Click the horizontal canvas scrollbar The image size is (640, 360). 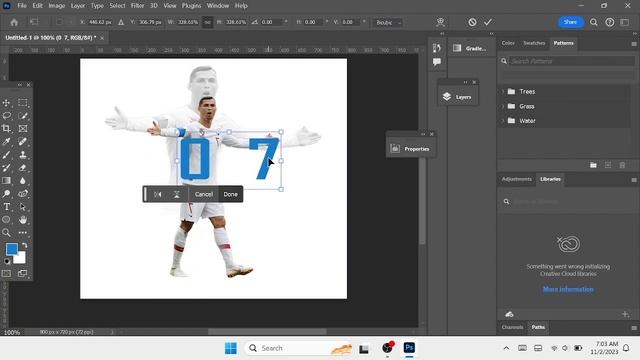click(x=267, y=331)
